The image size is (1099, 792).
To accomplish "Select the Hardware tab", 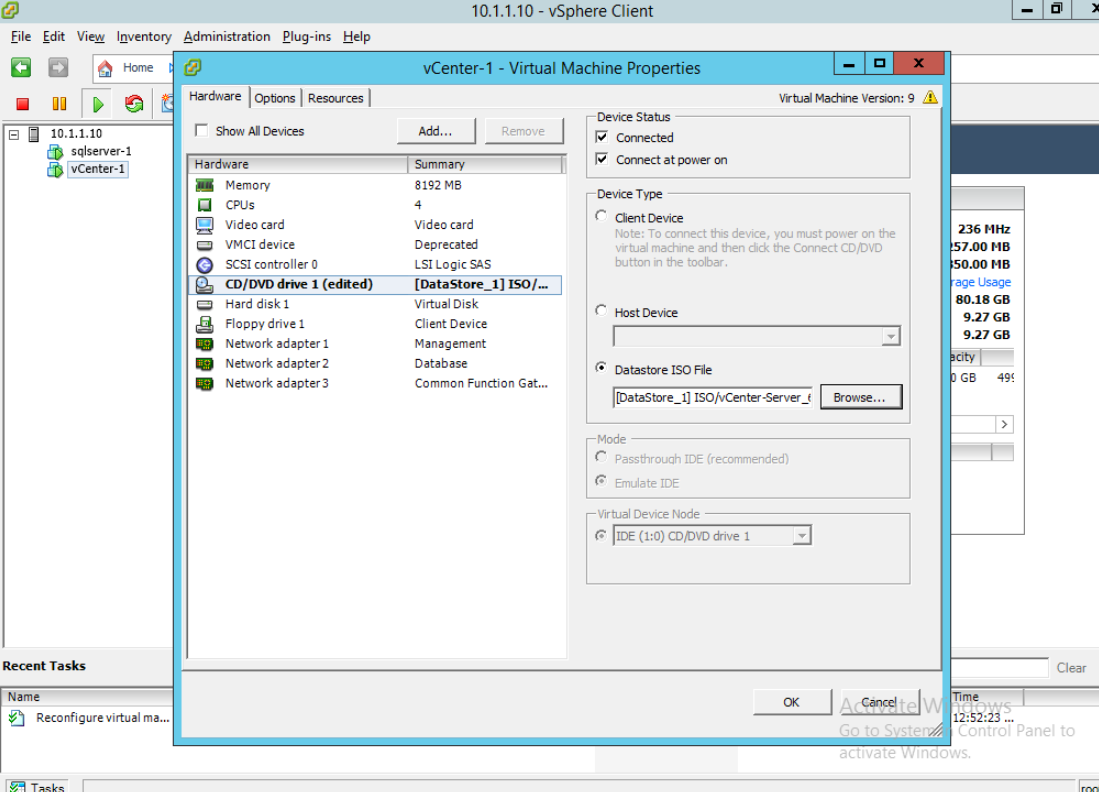I will (215, 97).
